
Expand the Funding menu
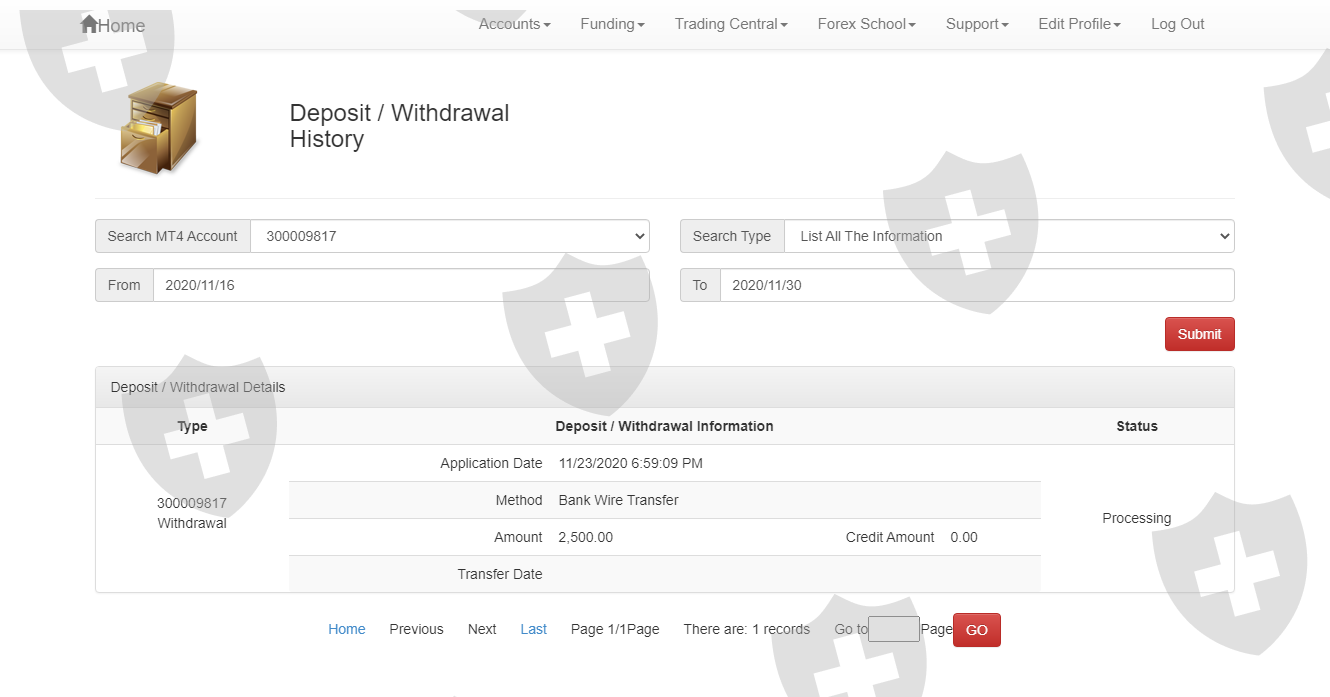(x=612, y=24)
